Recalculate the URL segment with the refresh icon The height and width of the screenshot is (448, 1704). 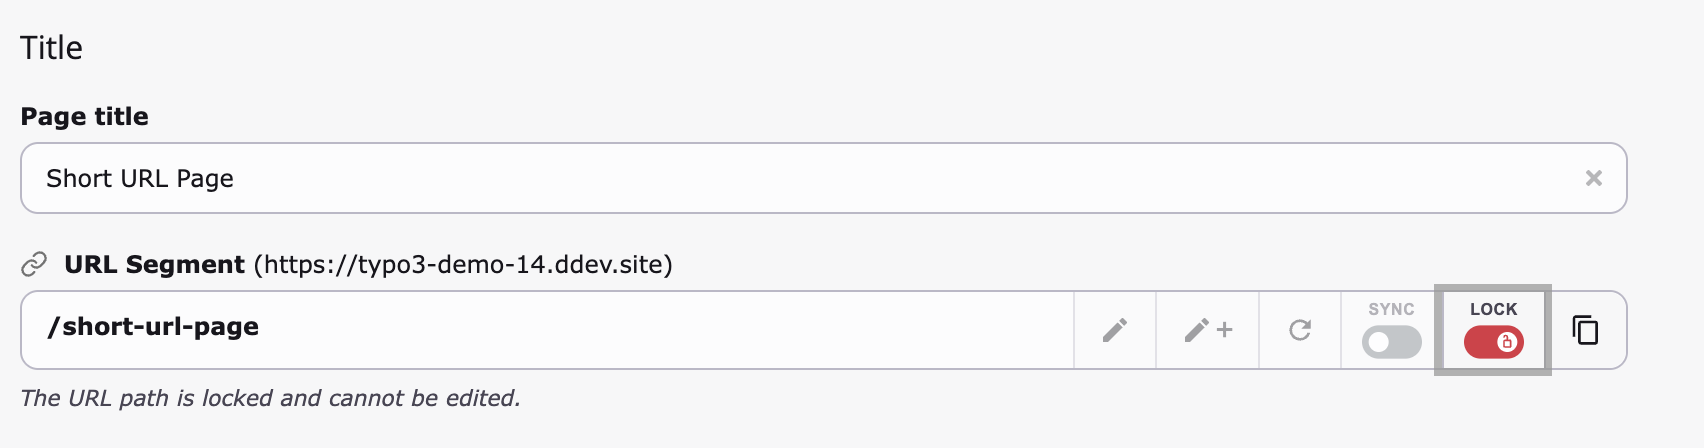(x=1300, y=330)
